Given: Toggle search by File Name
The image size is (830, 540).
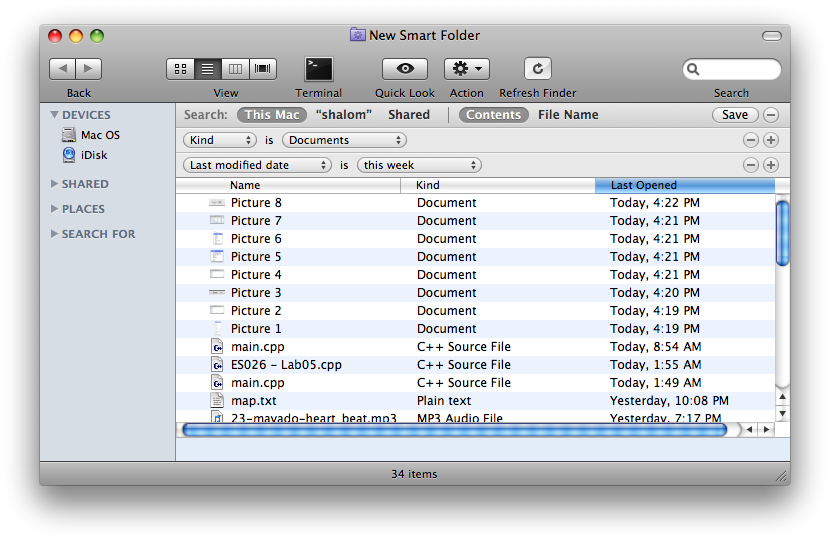Looking at the screenshot, I should (568, 115).
